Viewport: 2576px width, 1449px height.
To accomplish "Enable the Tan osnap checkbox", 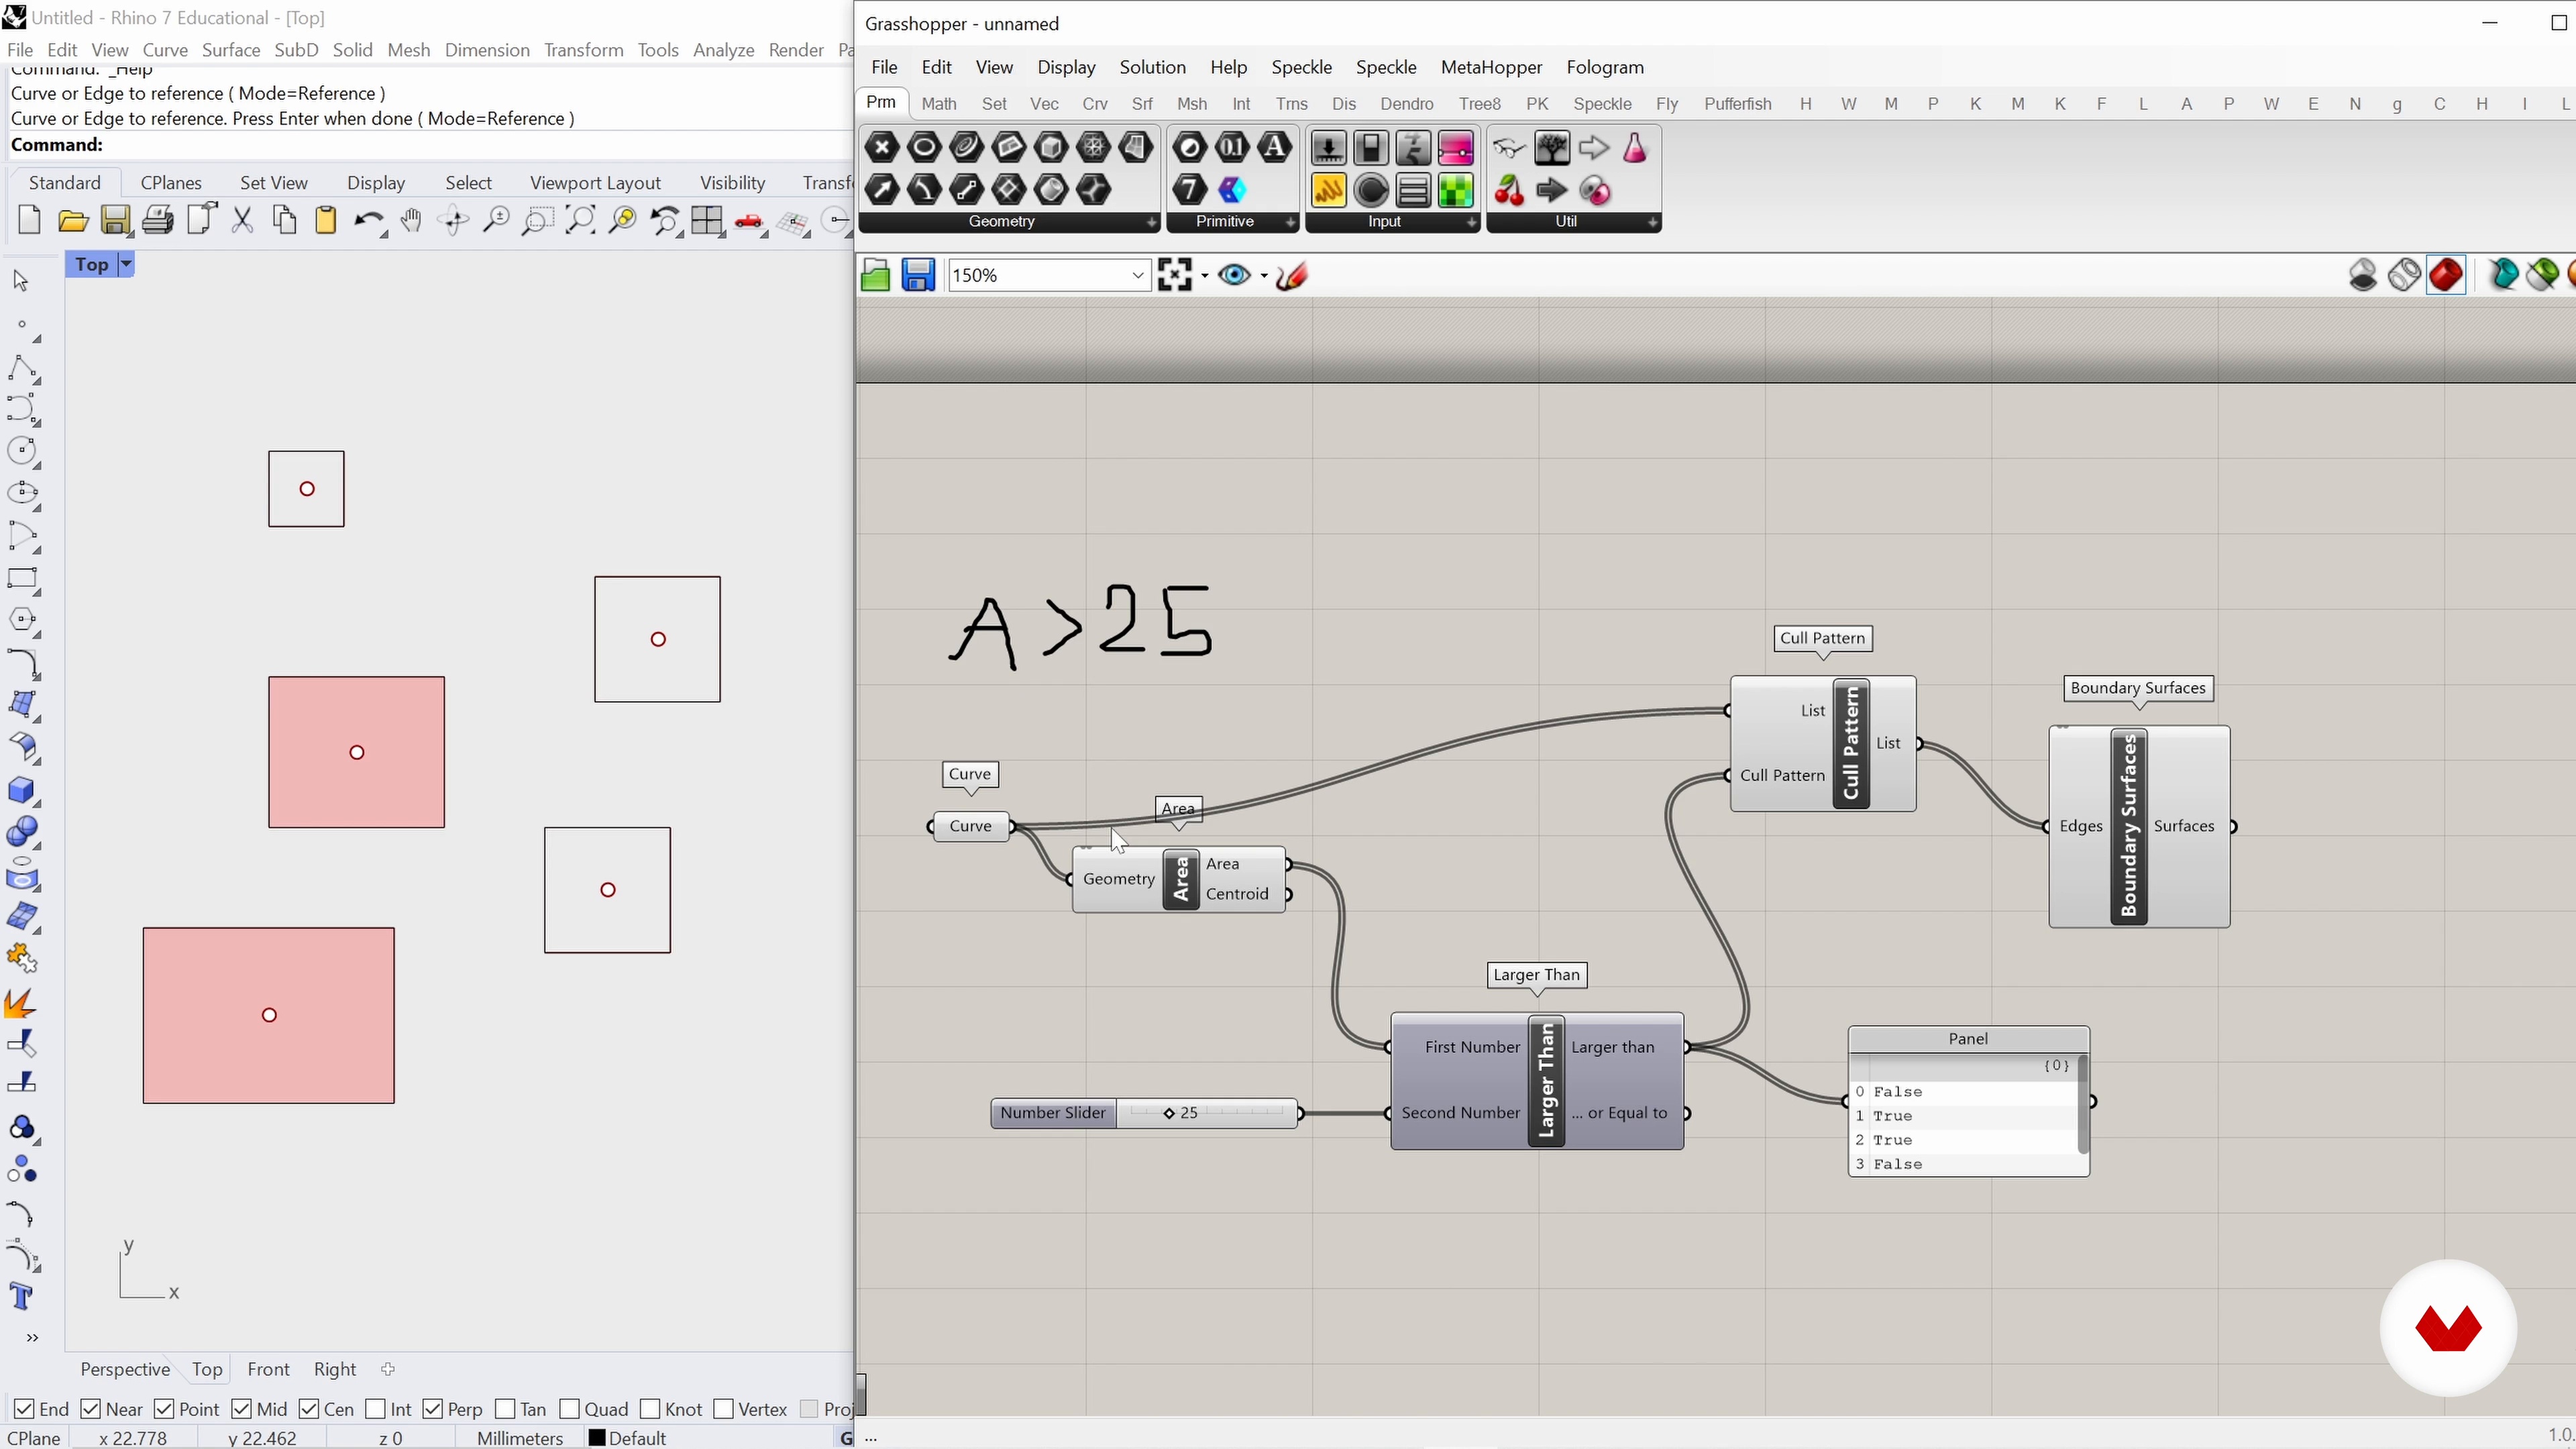I will (505, 1408).
